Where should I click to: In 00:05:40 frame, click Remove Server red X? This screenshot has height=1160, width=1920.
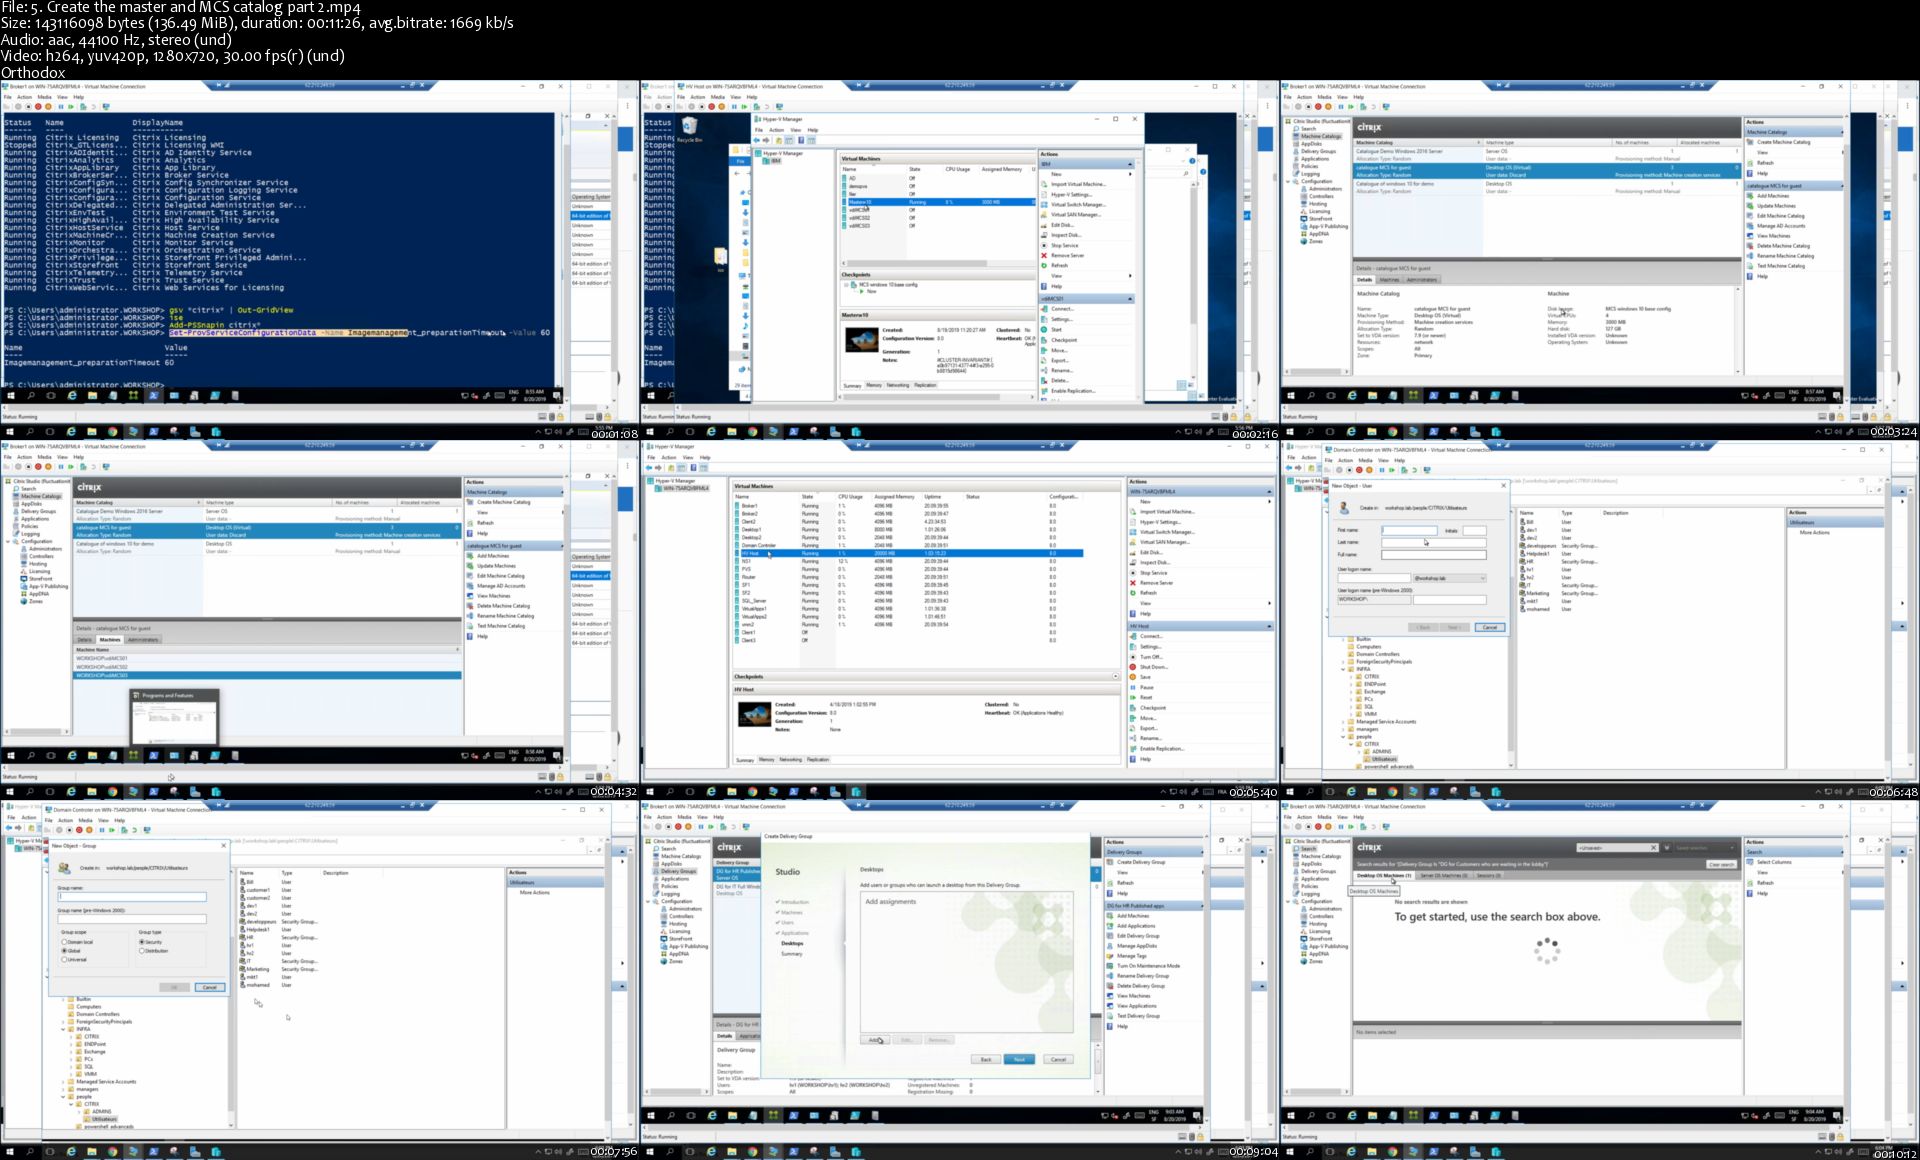(x=1133, y=583)
